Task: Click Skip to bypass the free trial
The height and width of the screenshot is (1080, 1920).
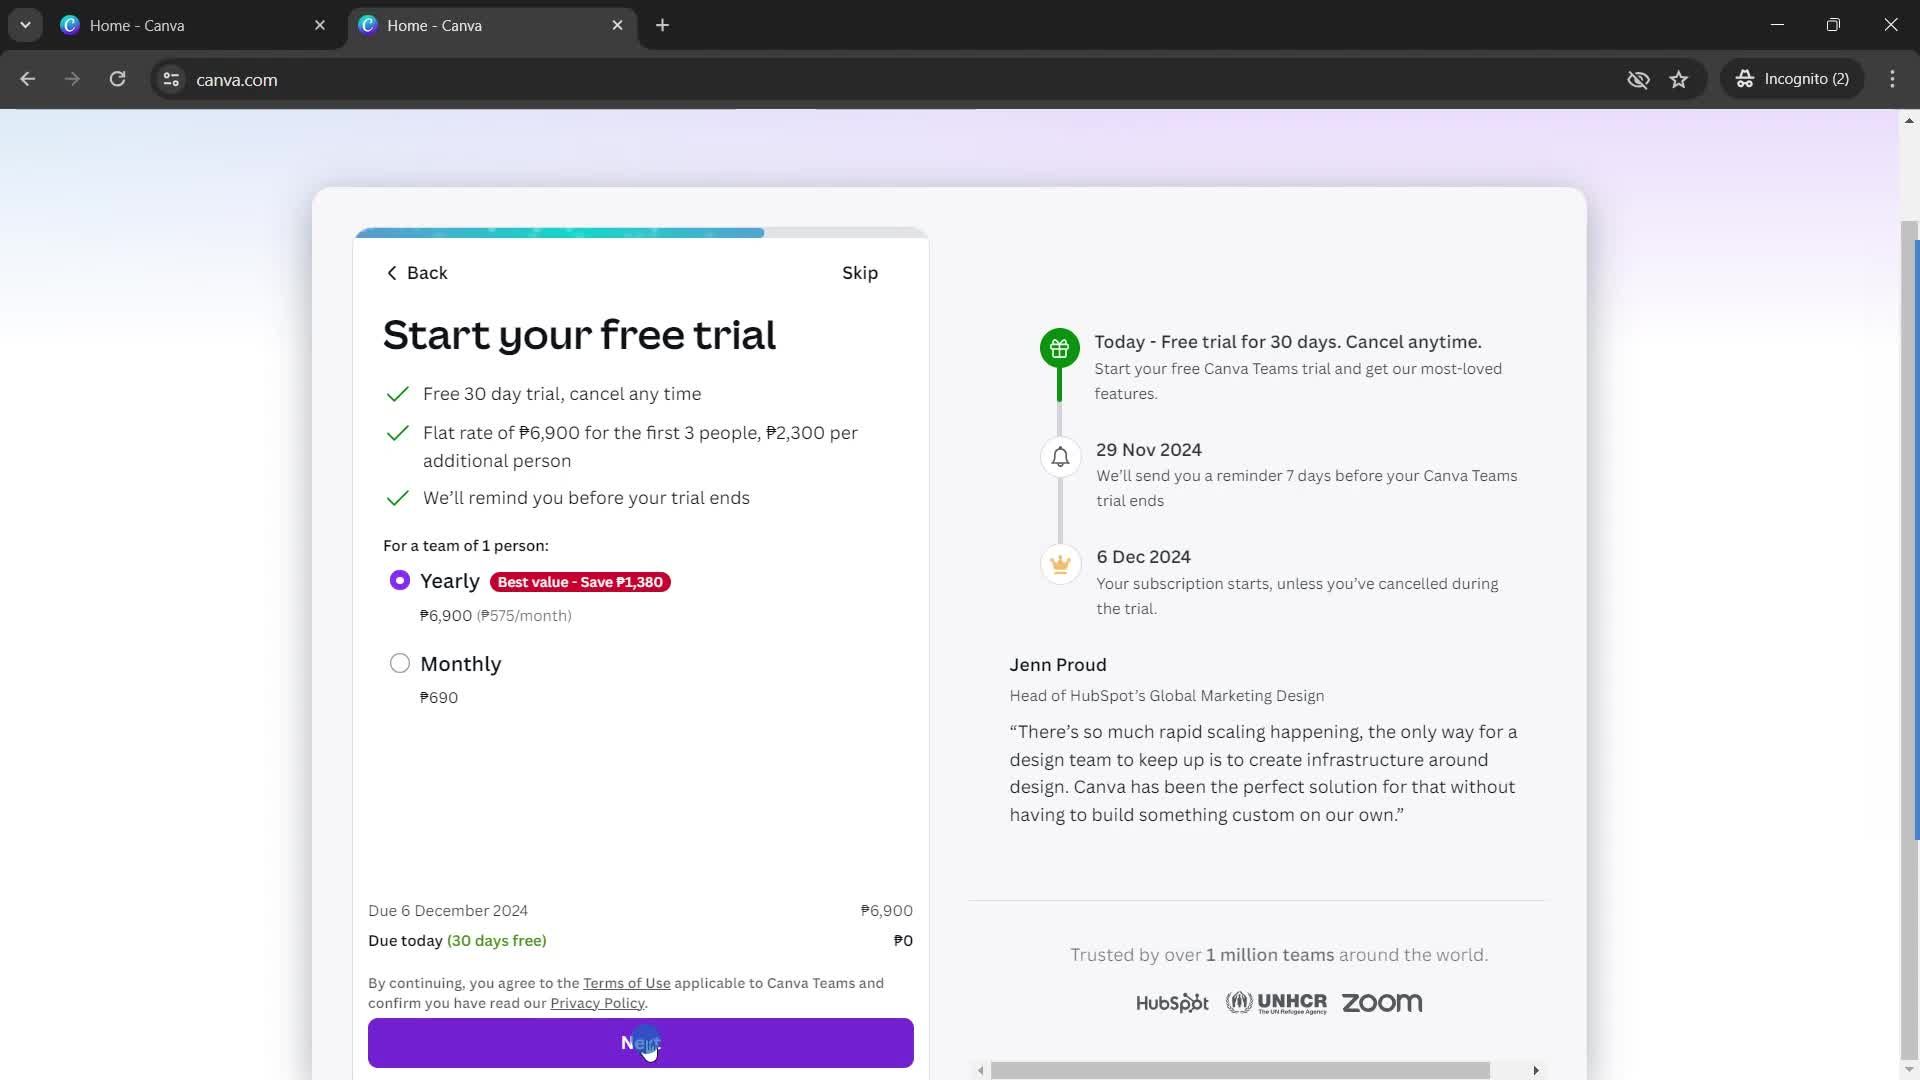Action: pos(859,273)
